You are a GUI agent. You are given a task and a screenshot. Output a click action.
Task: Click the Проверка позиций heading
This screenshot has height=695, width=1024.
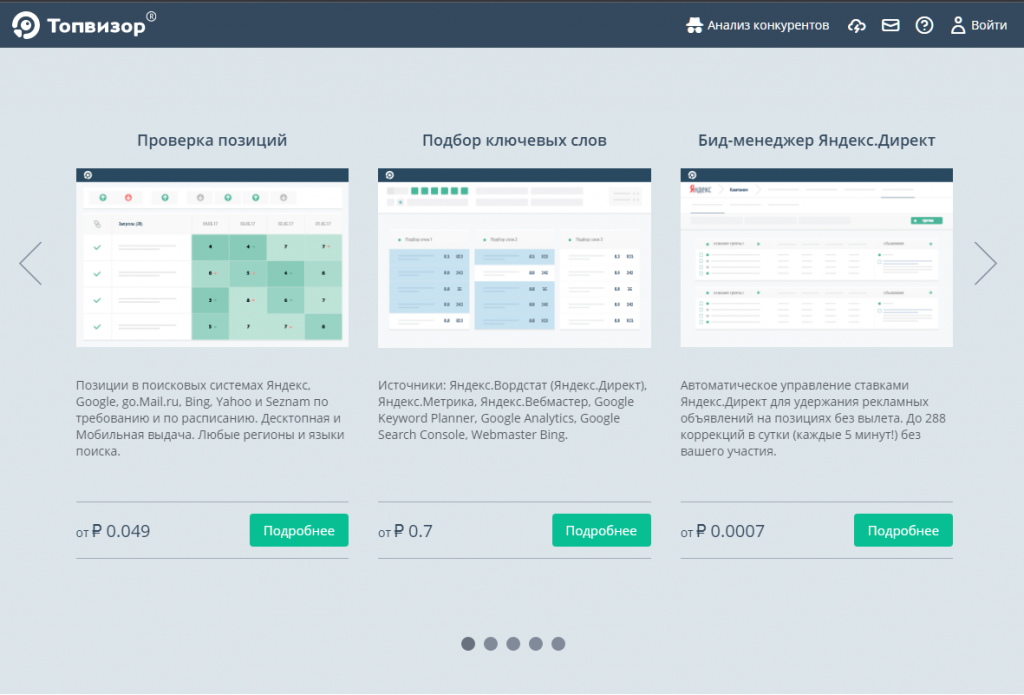click(x=212, y=141)
